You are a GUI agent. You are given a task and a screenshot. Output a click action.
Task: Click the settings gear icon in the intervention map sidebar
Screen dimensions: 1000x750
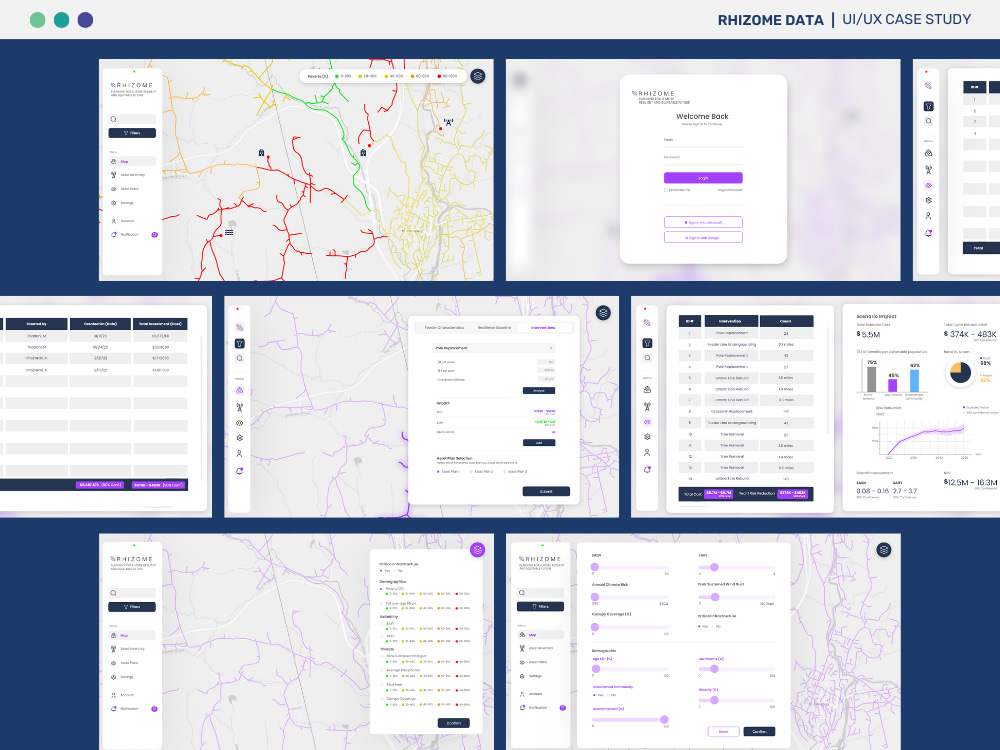click(240, 438)
